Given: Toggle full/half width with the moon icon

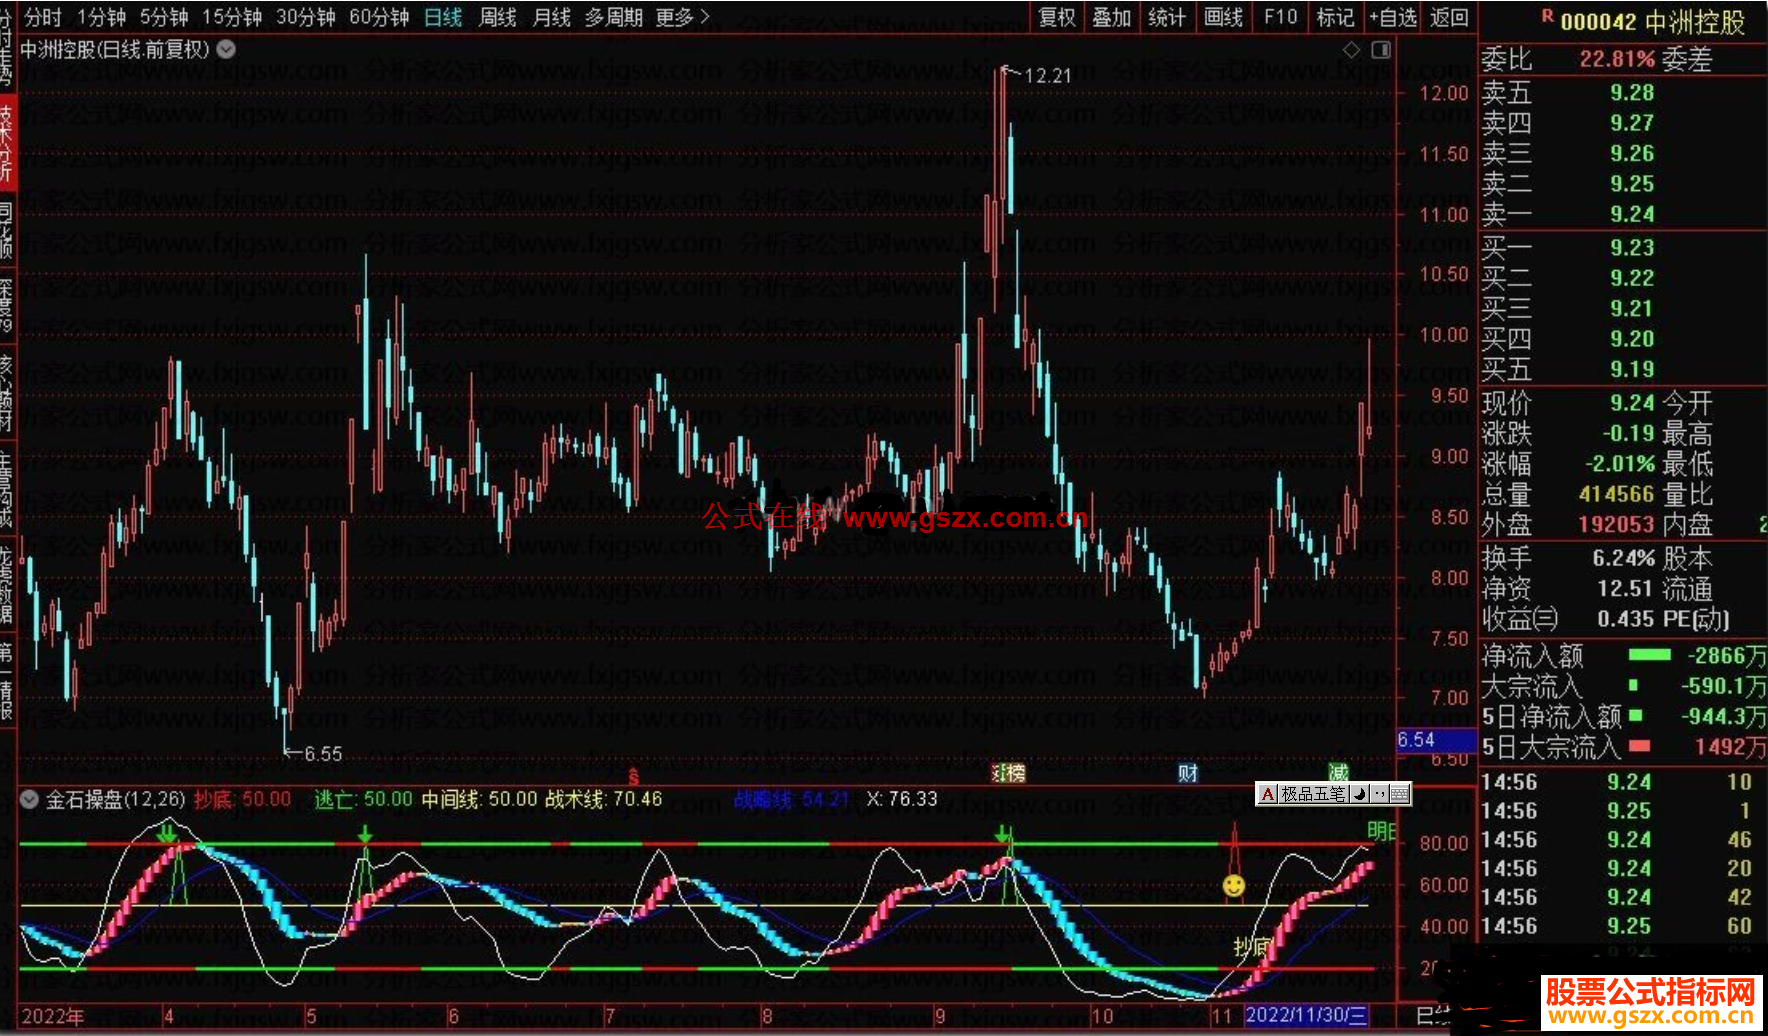Looking at the screenshot, I should coord(1360,794).
